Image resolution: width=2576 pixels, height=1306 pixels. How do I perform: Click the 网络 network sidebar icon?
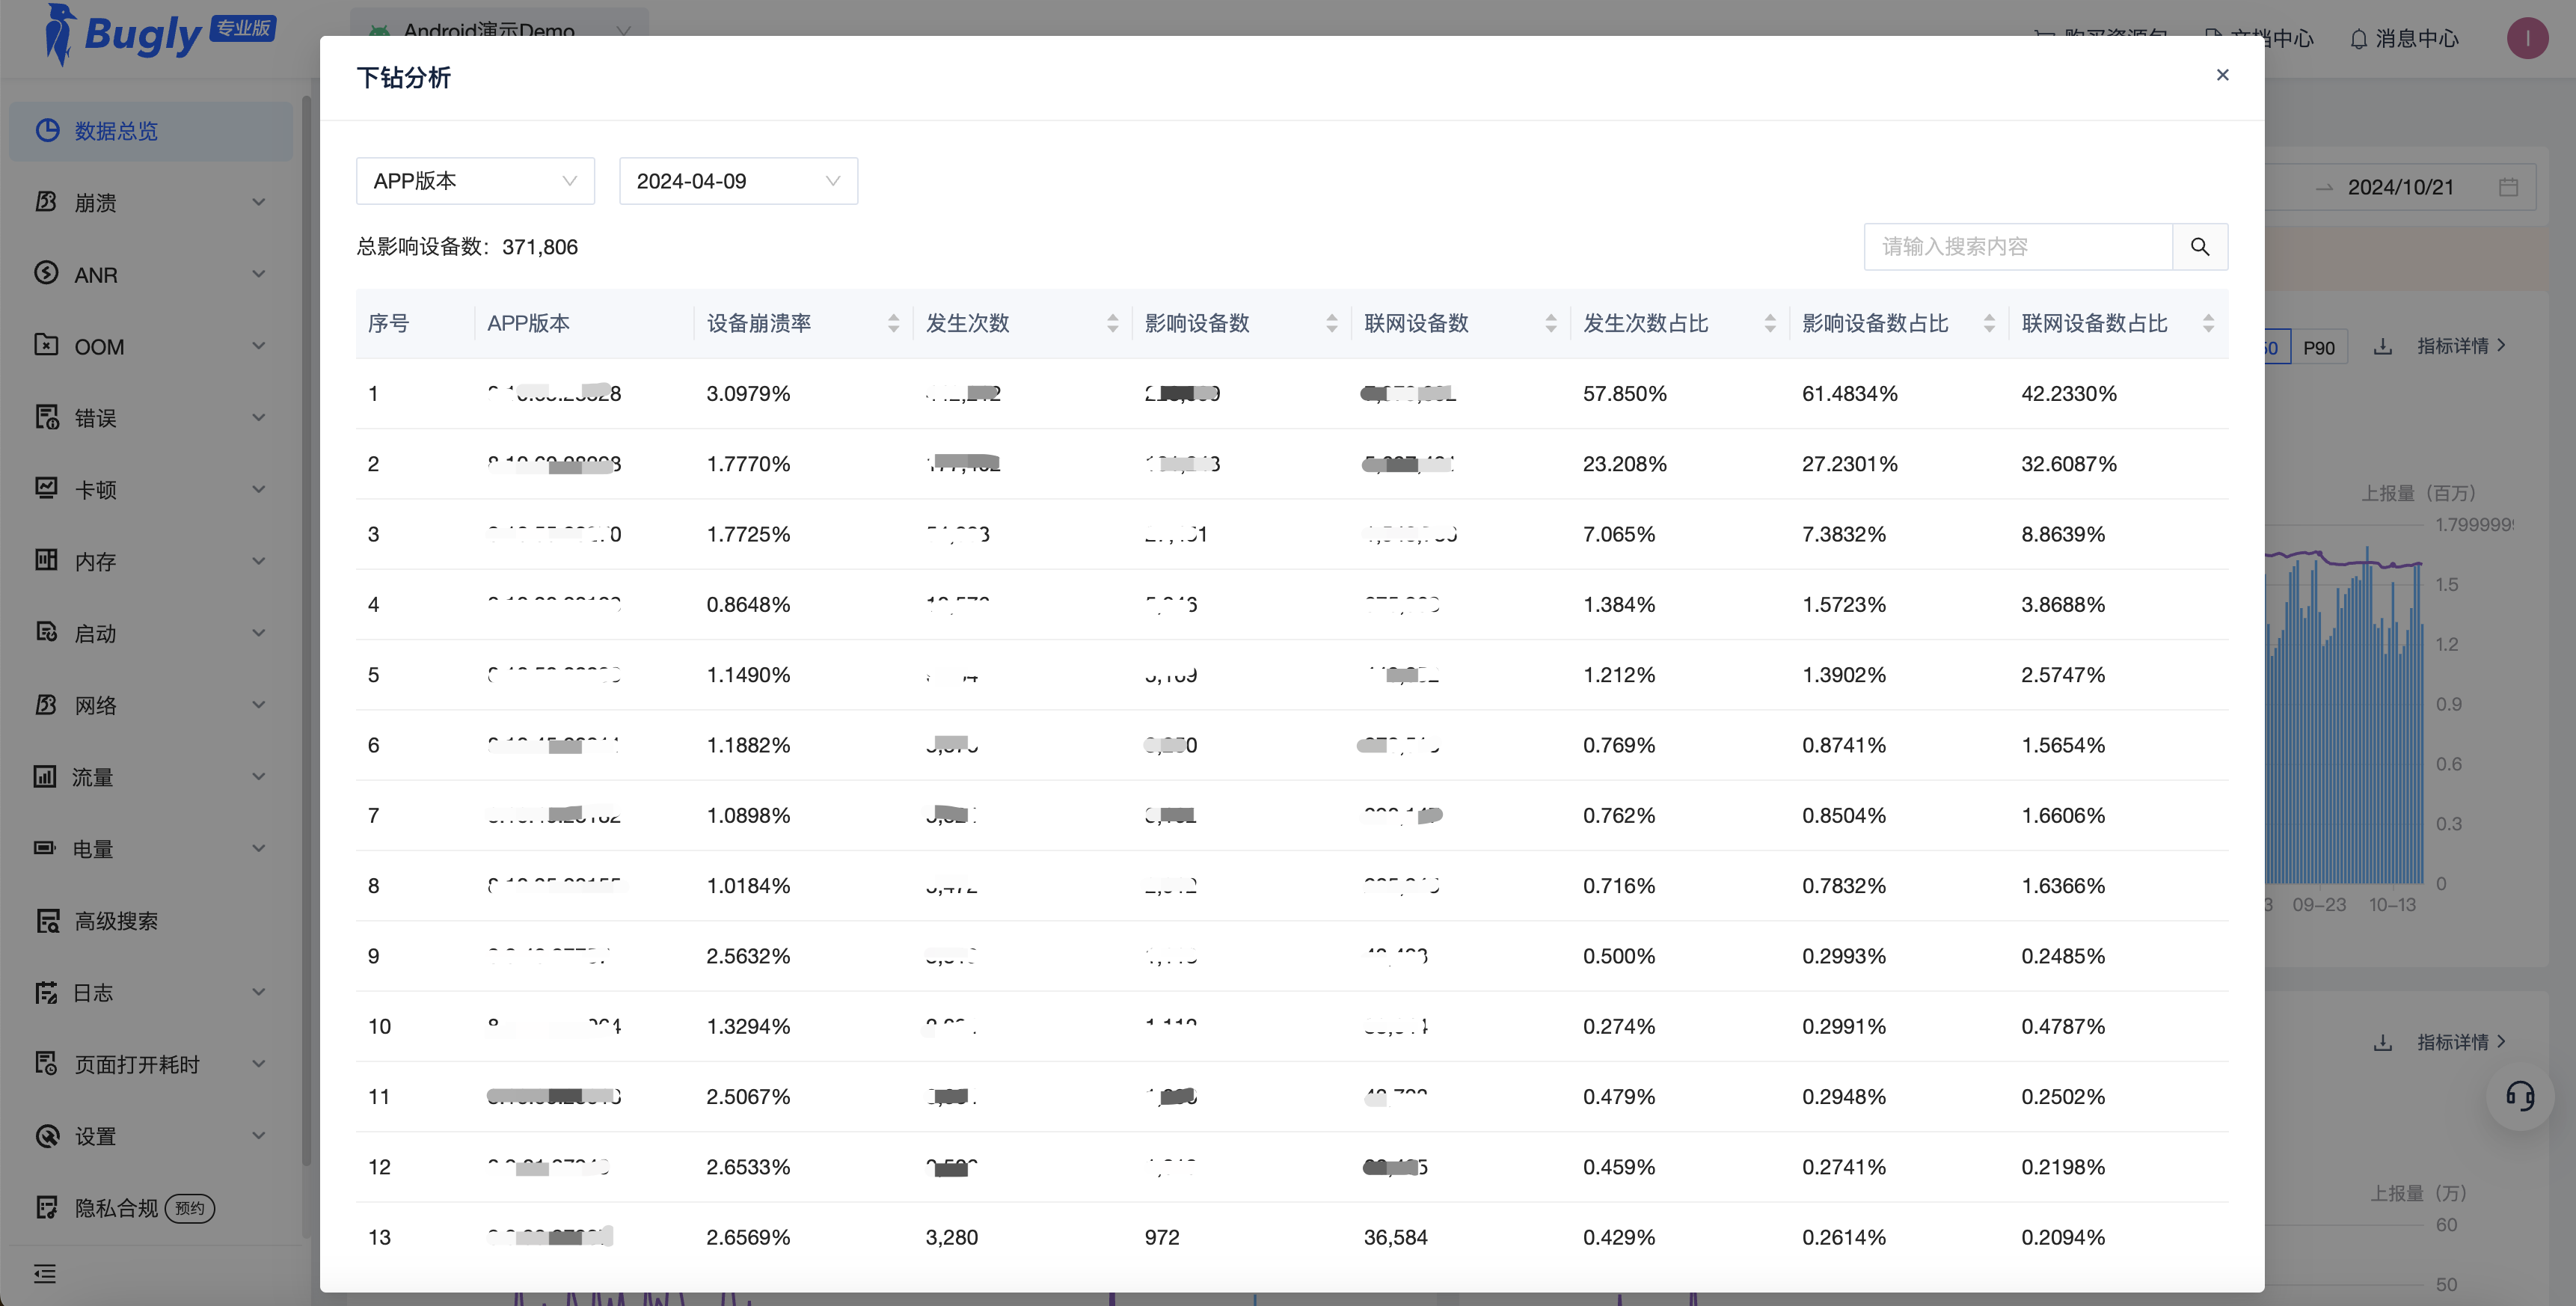[x=46, y=704]
